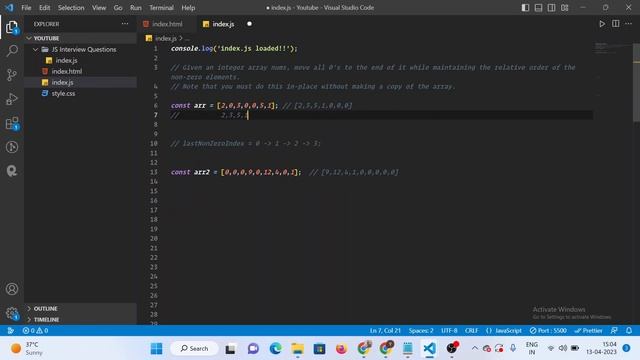
Task: Expand the OUTLINE section
Action: click(80, 309)
